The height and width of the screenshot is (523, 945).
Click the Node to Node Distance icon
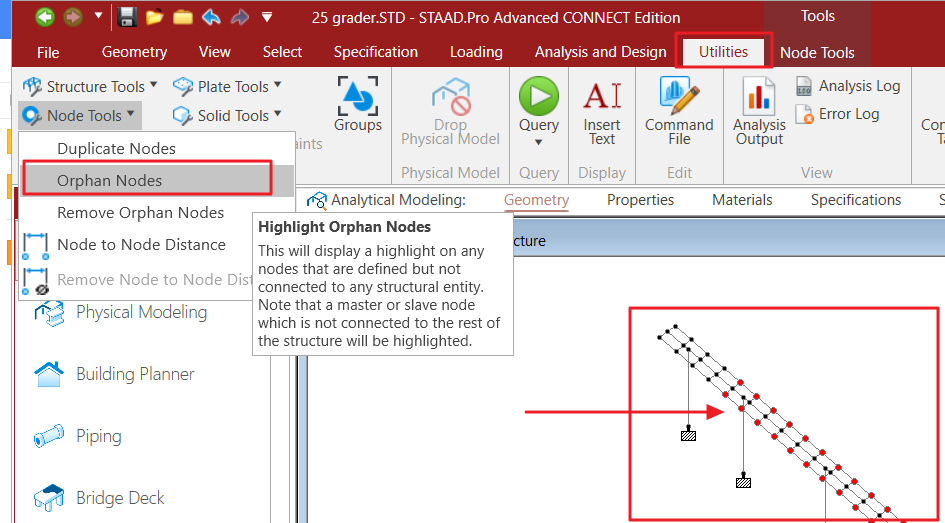35,246
